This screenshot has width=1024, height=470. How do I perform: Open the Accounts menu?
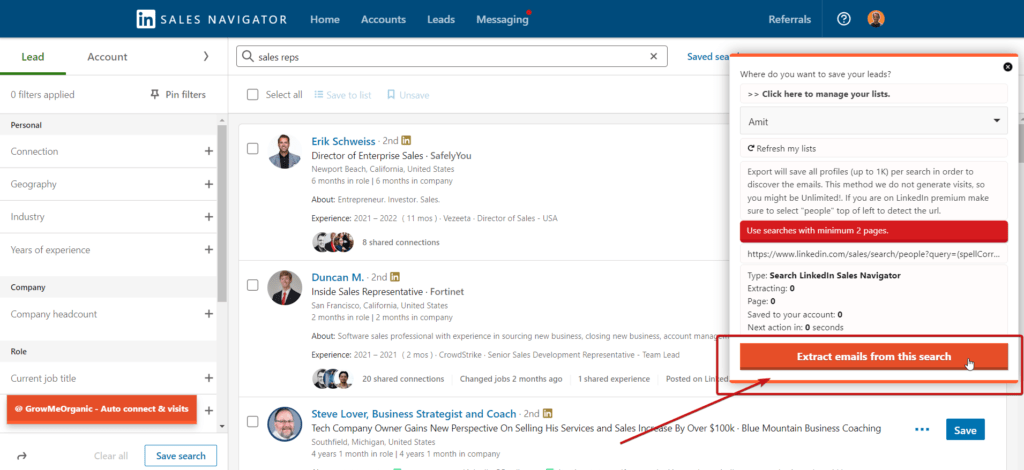(383, 20)
